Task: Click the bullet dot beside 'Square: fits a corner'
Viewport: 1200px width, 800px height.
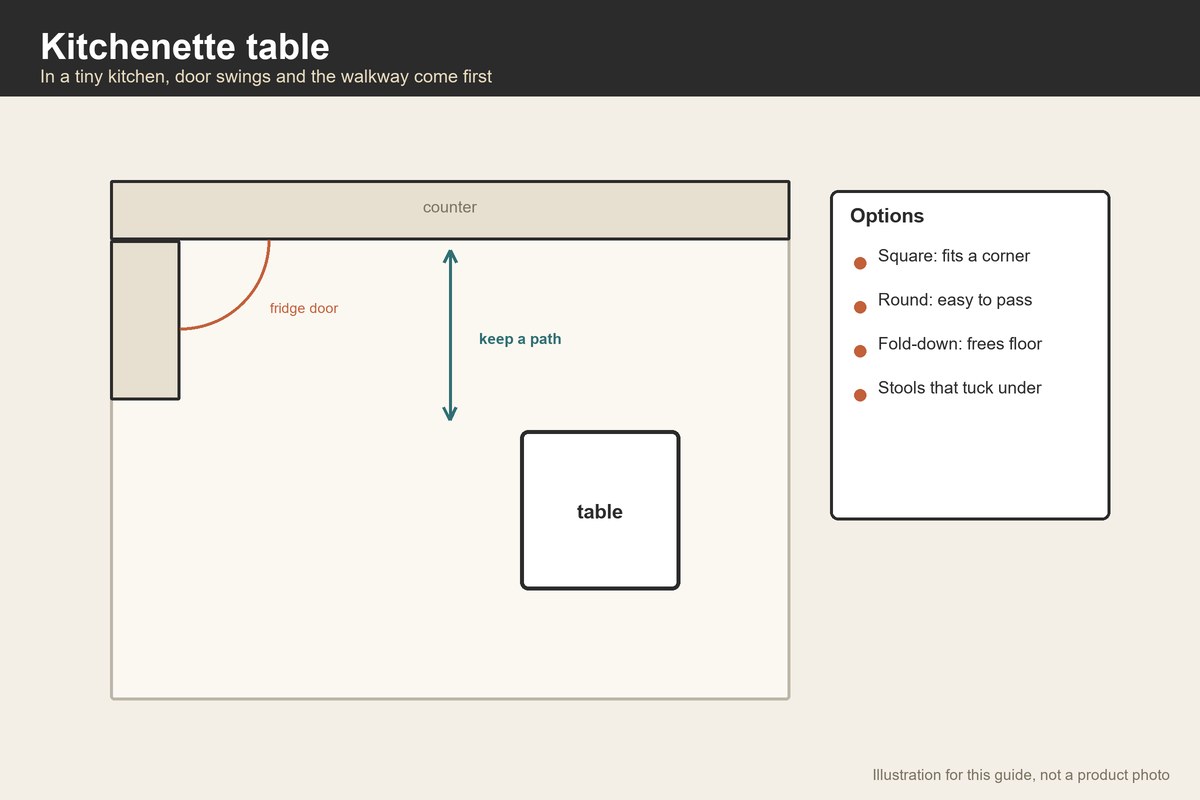Action: pos(859,263)
